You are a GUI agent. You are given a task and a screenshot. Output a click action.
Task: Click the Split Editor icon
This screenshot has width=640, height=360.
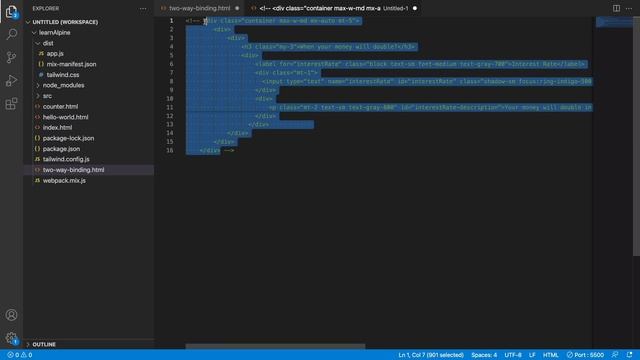click(616, 8)
